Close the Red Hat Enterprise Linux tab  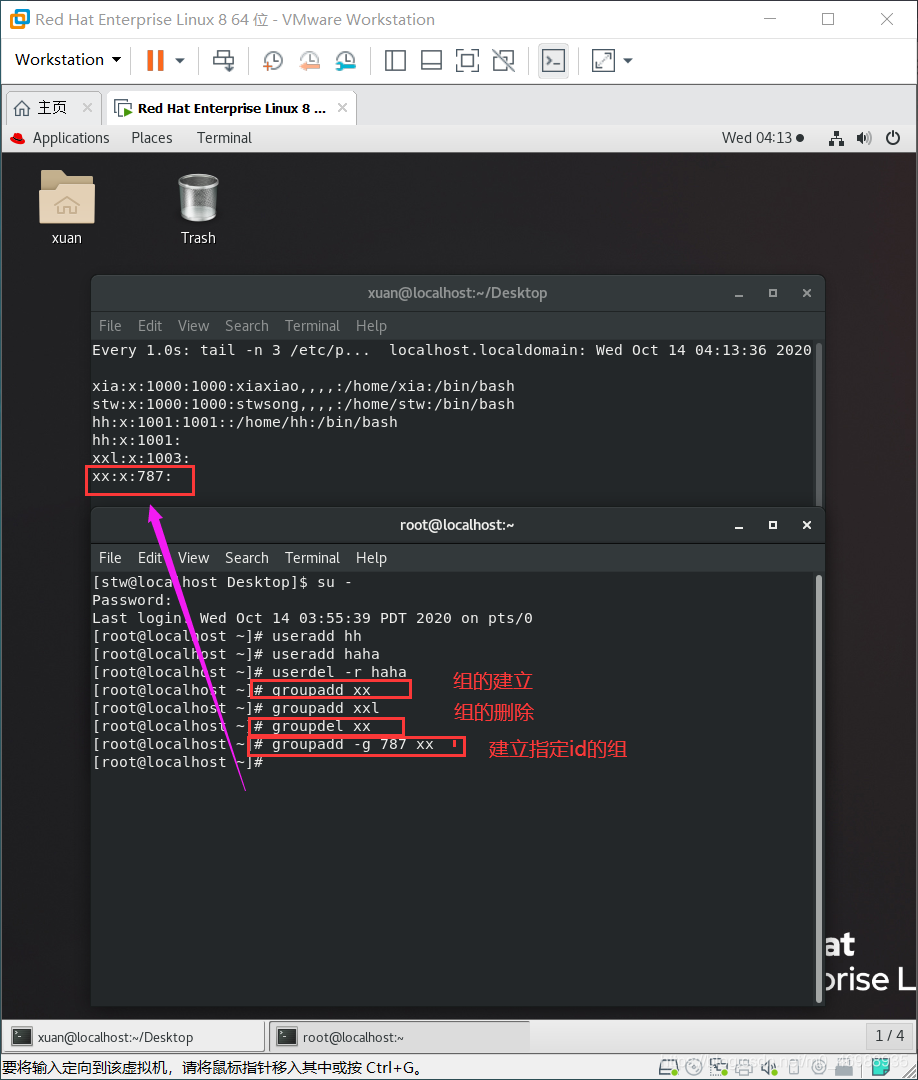click(x=342, y=107)
